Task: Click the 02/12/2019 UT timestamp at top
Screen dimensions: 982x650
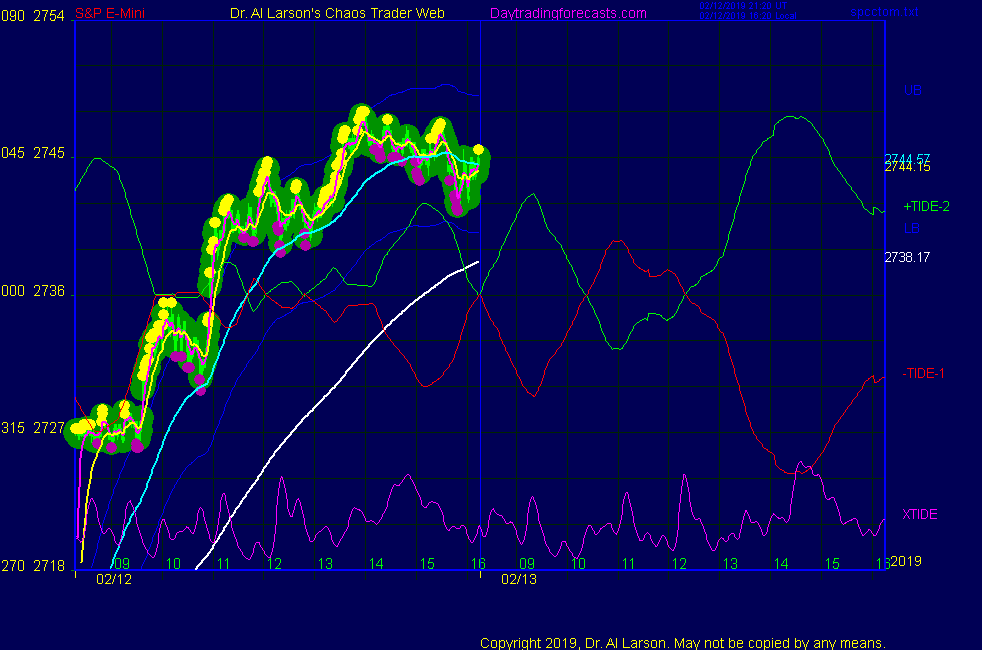Action: point(743,6)
